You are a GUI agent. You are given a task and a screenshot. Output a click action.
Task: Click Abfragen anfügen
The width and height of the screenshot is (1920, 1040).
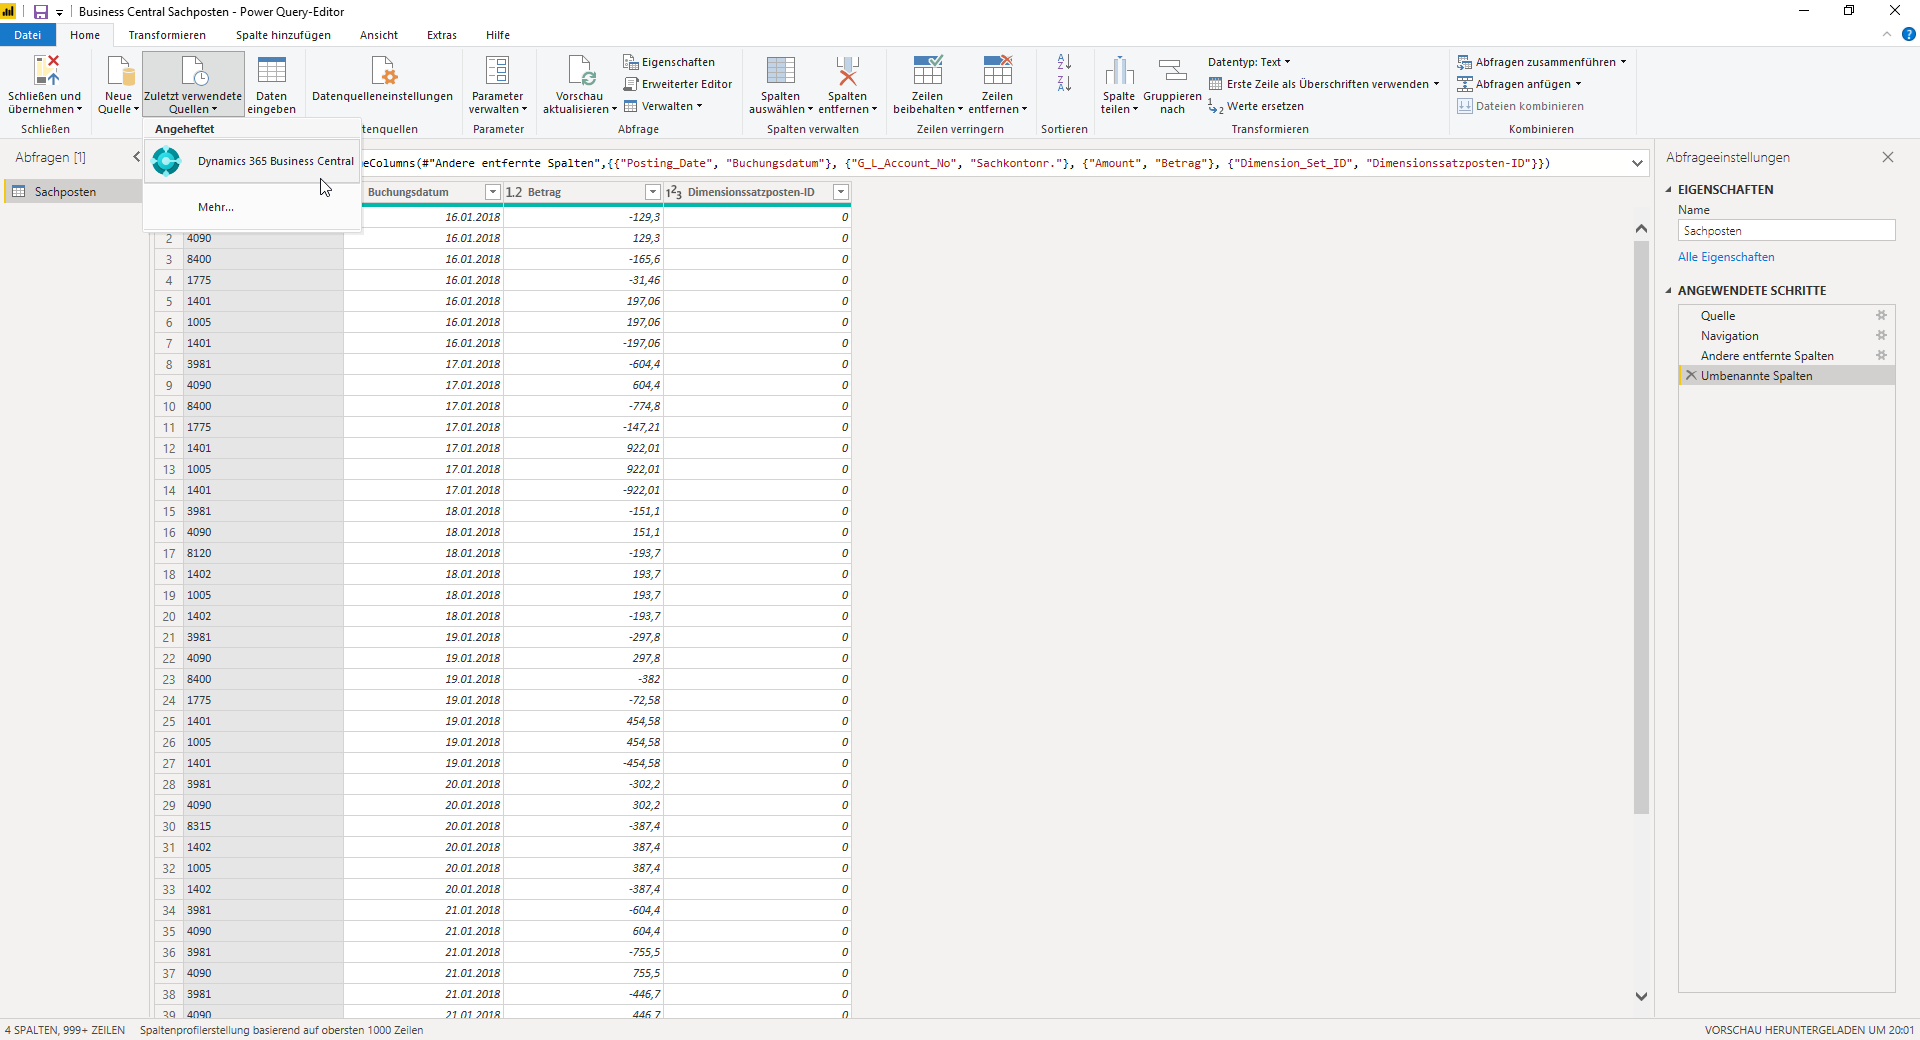tap(1519, 84)
